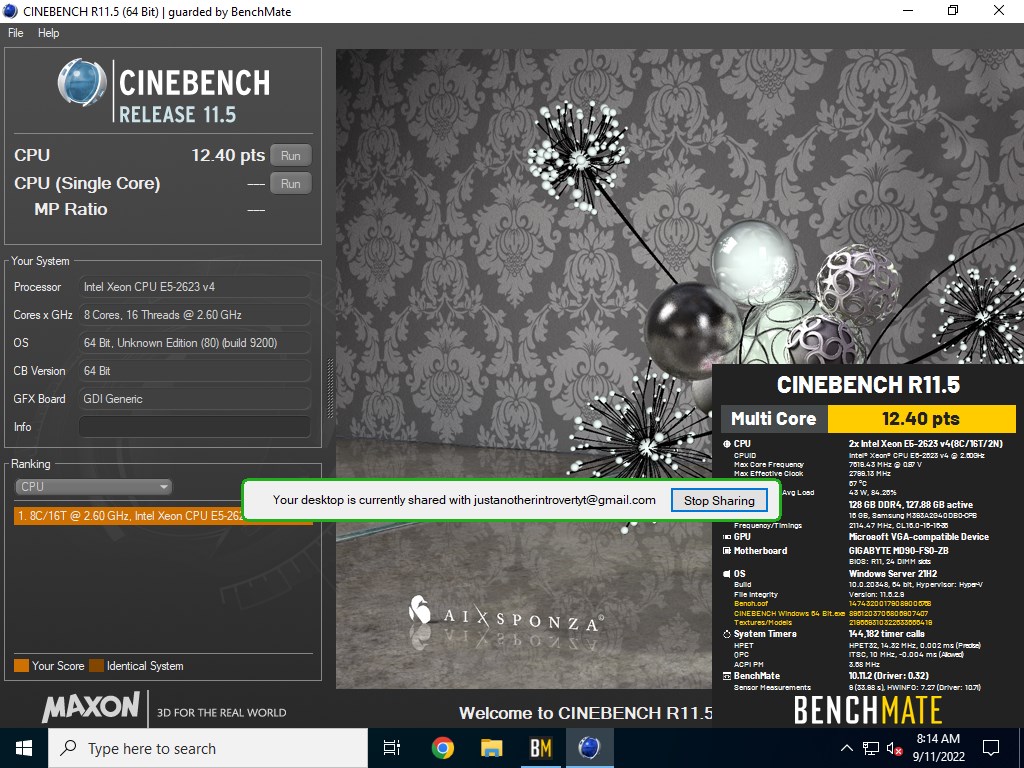
Task: Click the Windows Server 21H2 text
Action: point(893,573)
